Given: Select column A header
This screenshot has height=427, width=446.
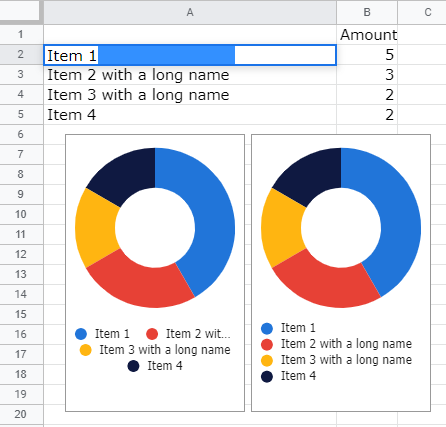Looking at the screenshot, I should coord(190,12).
